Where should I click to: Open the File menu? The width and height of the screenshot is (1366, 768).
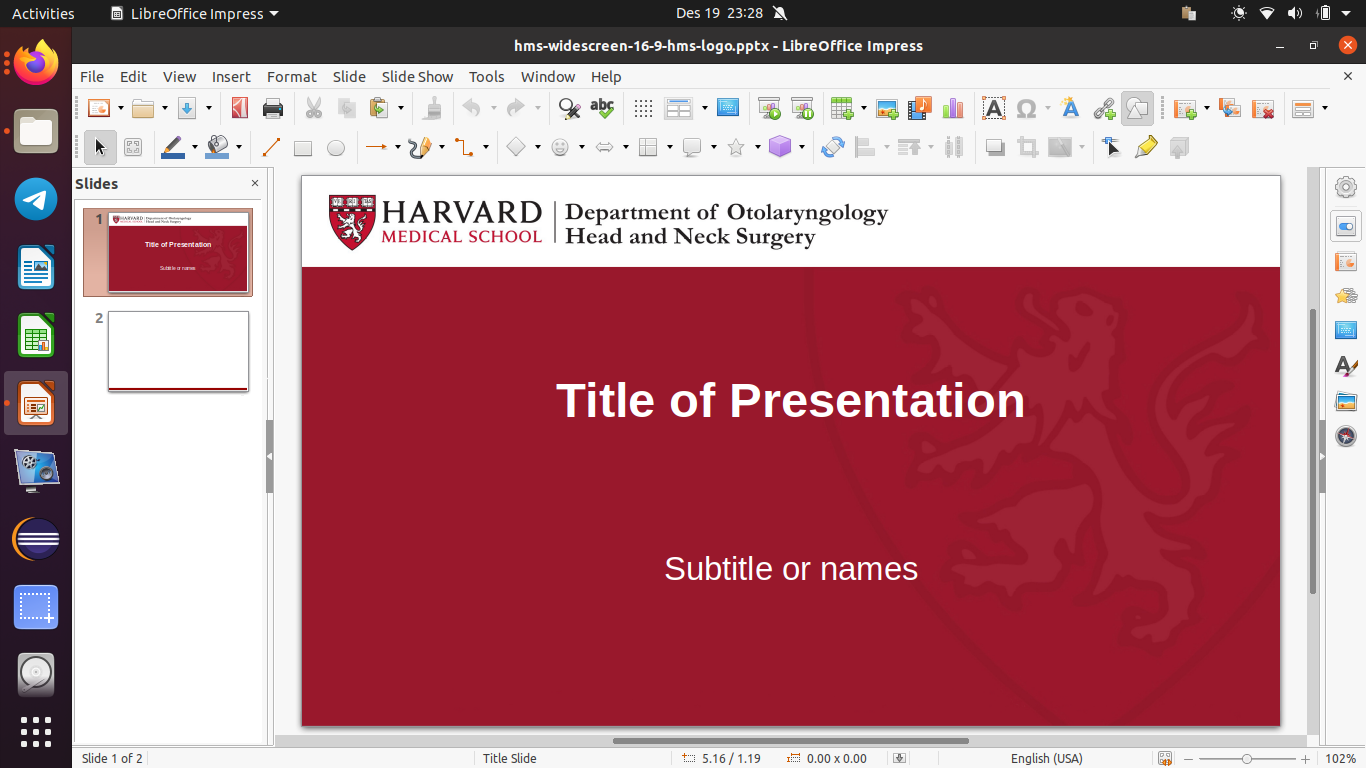click(x=92, y=76)
